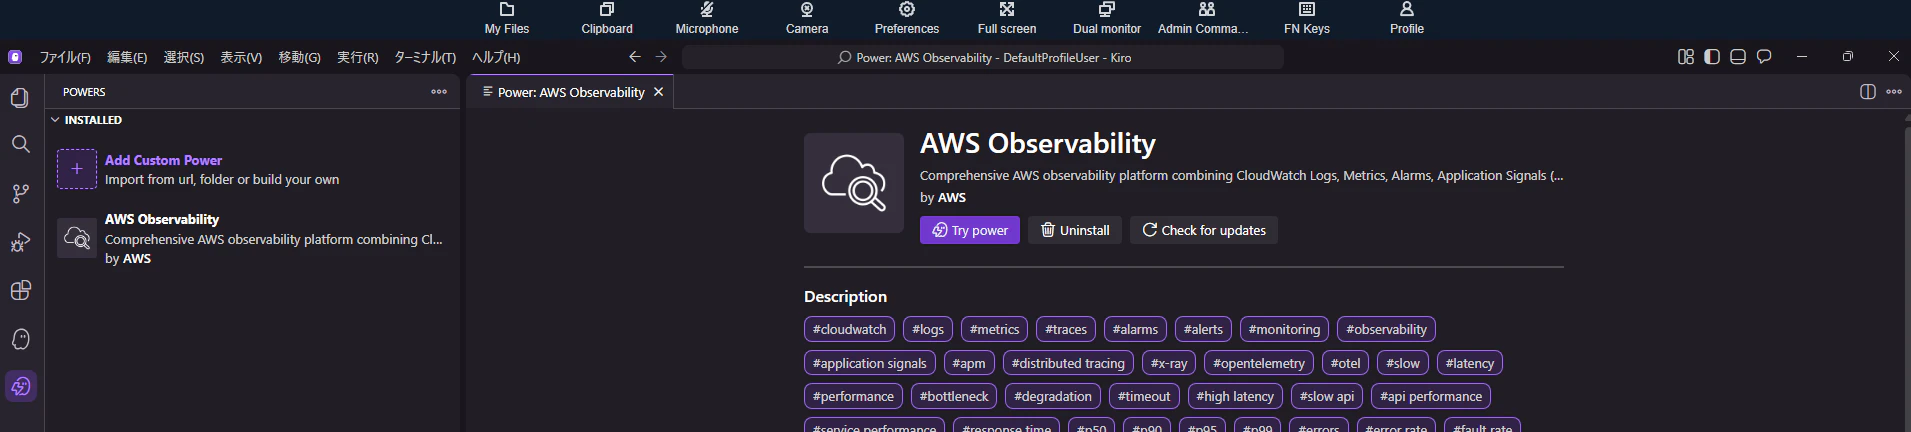Open Admin Commands in remote toolbar

coord(1203,18)
